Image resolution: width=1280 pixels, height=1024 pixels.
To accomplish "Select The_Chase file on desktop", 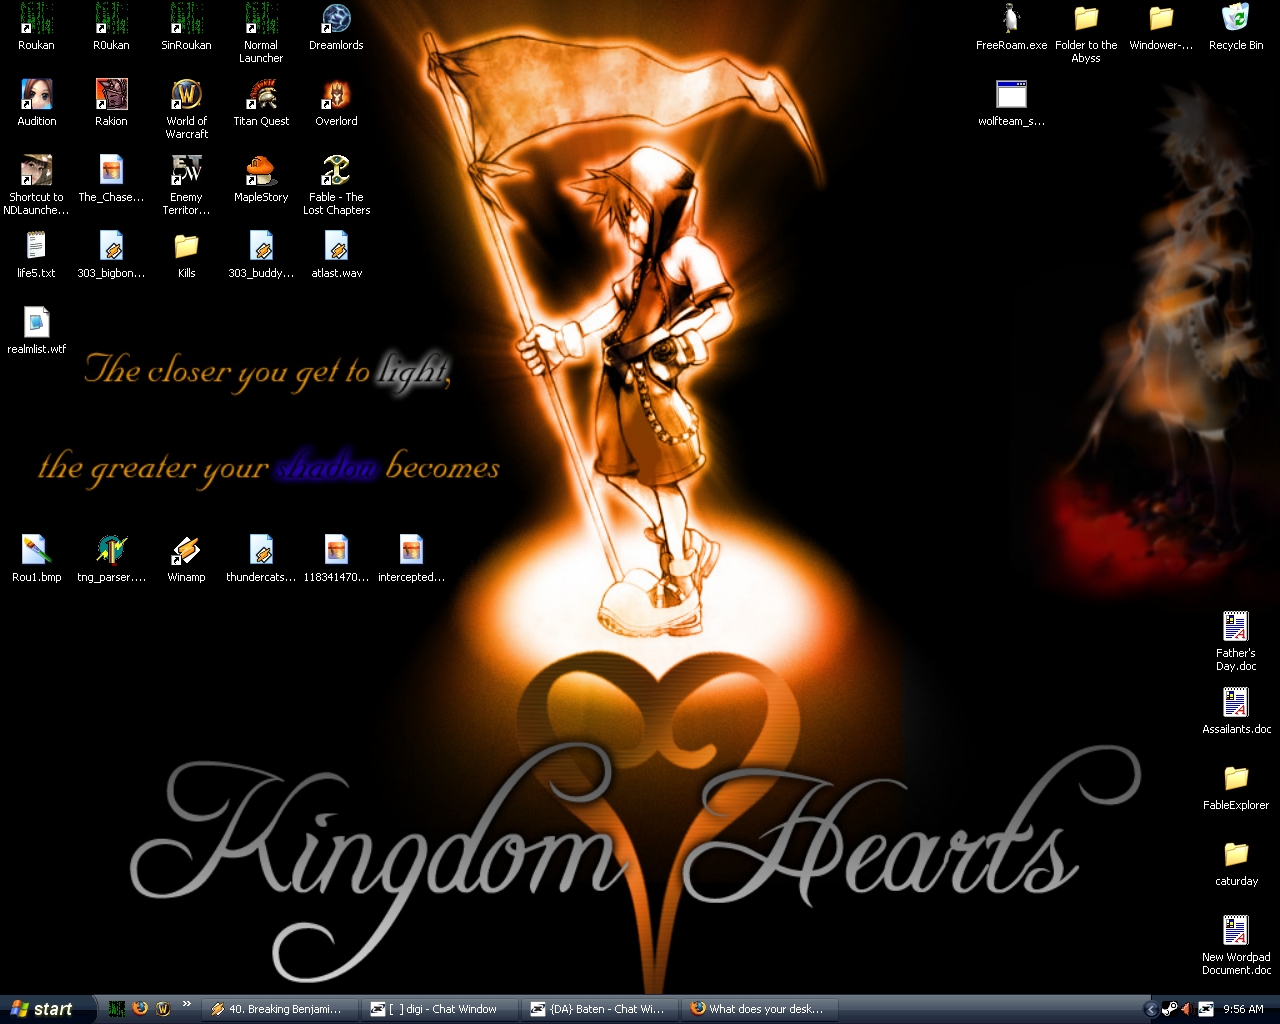I will tap(111, 179).
